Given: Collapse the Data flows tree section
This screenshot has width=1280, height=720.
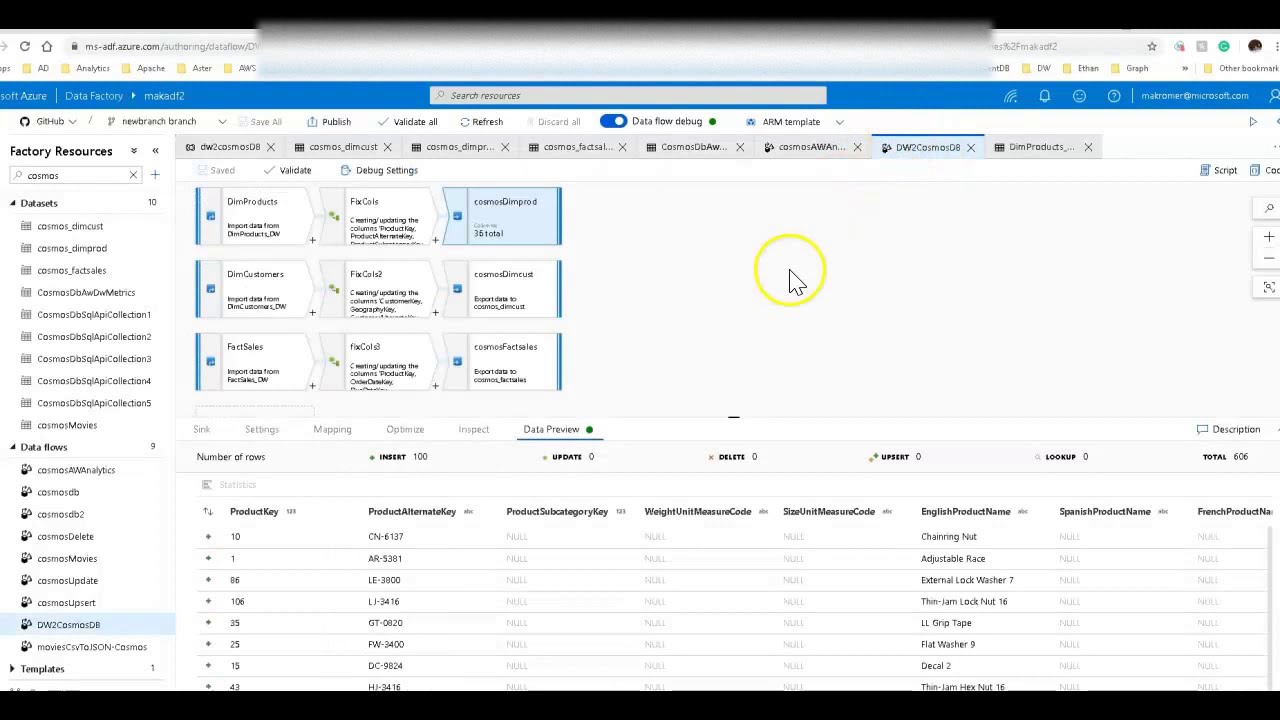Looking at the screenshot, I should [x=13, y=447].
